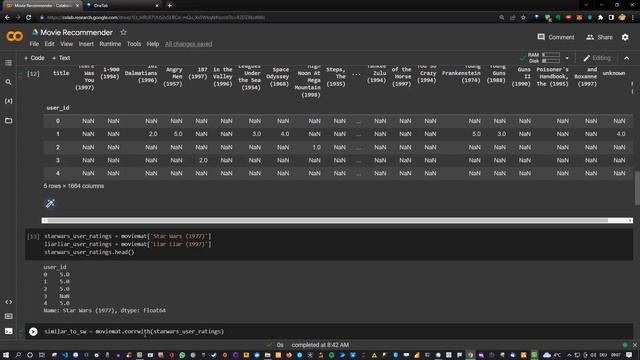The width and height of the screenshot is (640, 360).
Task: Click the Share button
Action: pos(600,37)
